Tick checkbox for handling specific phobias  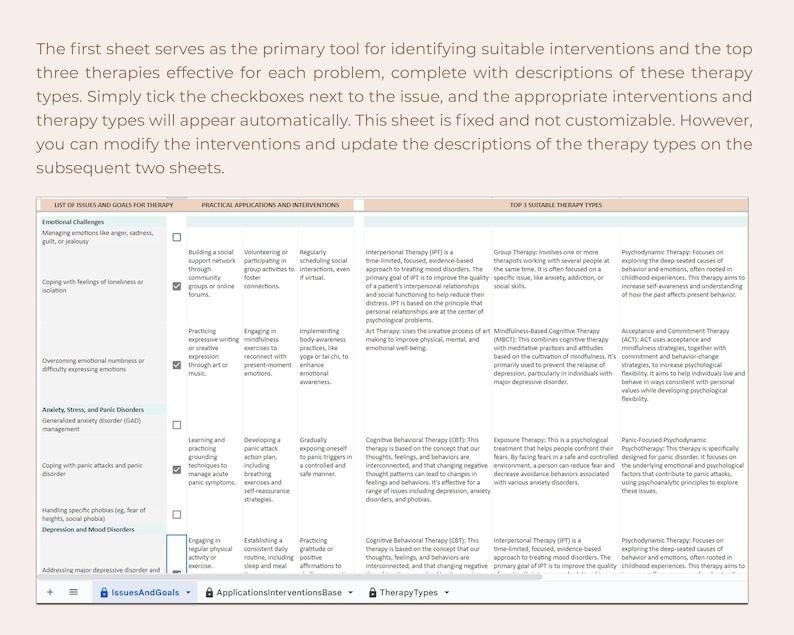point(177,514)
